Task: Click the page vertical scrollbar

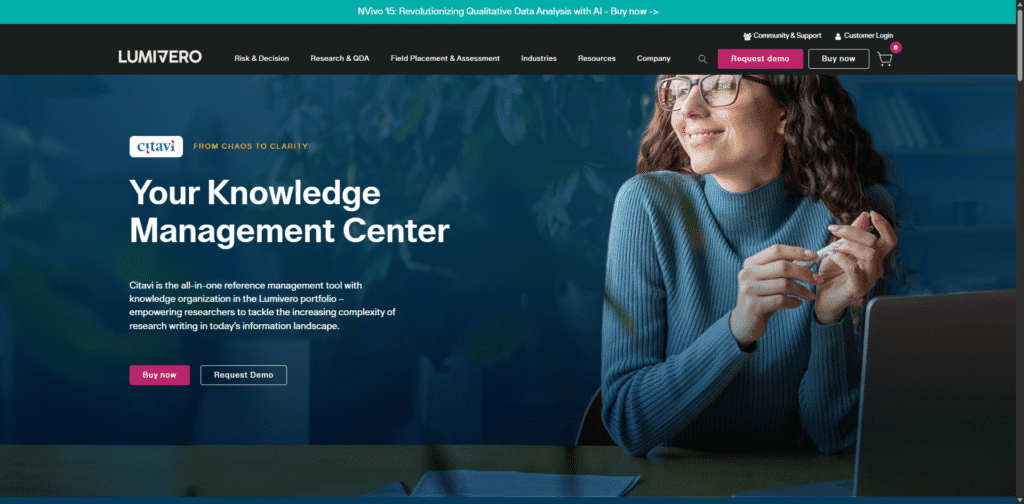Action: click(x=1019, y=252)
